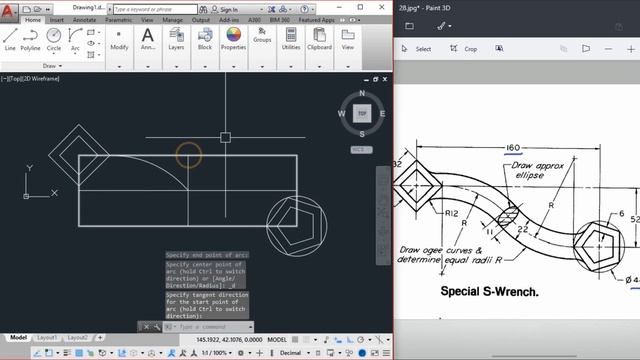Click the Help question mark icon
This screenshot has height=360, width=640.
(304, 9)
